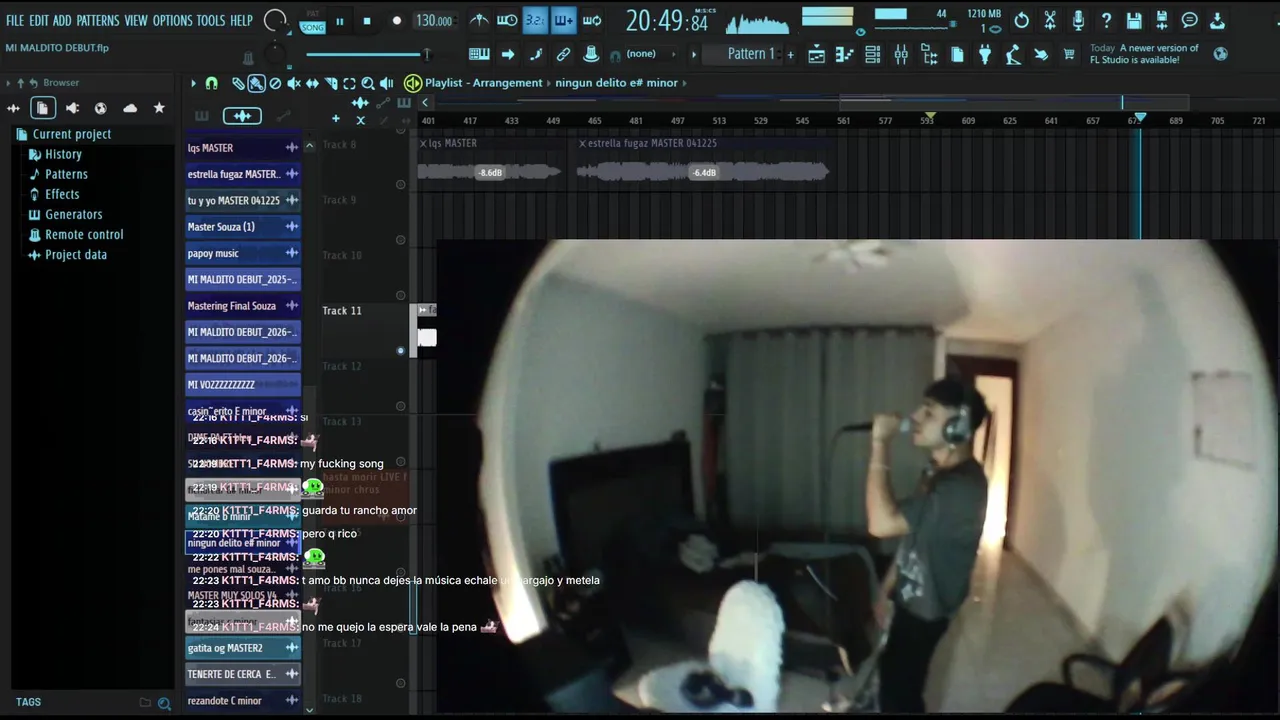Open the EDIT menu
The image size is (1280, 720).
pos(38,20)
